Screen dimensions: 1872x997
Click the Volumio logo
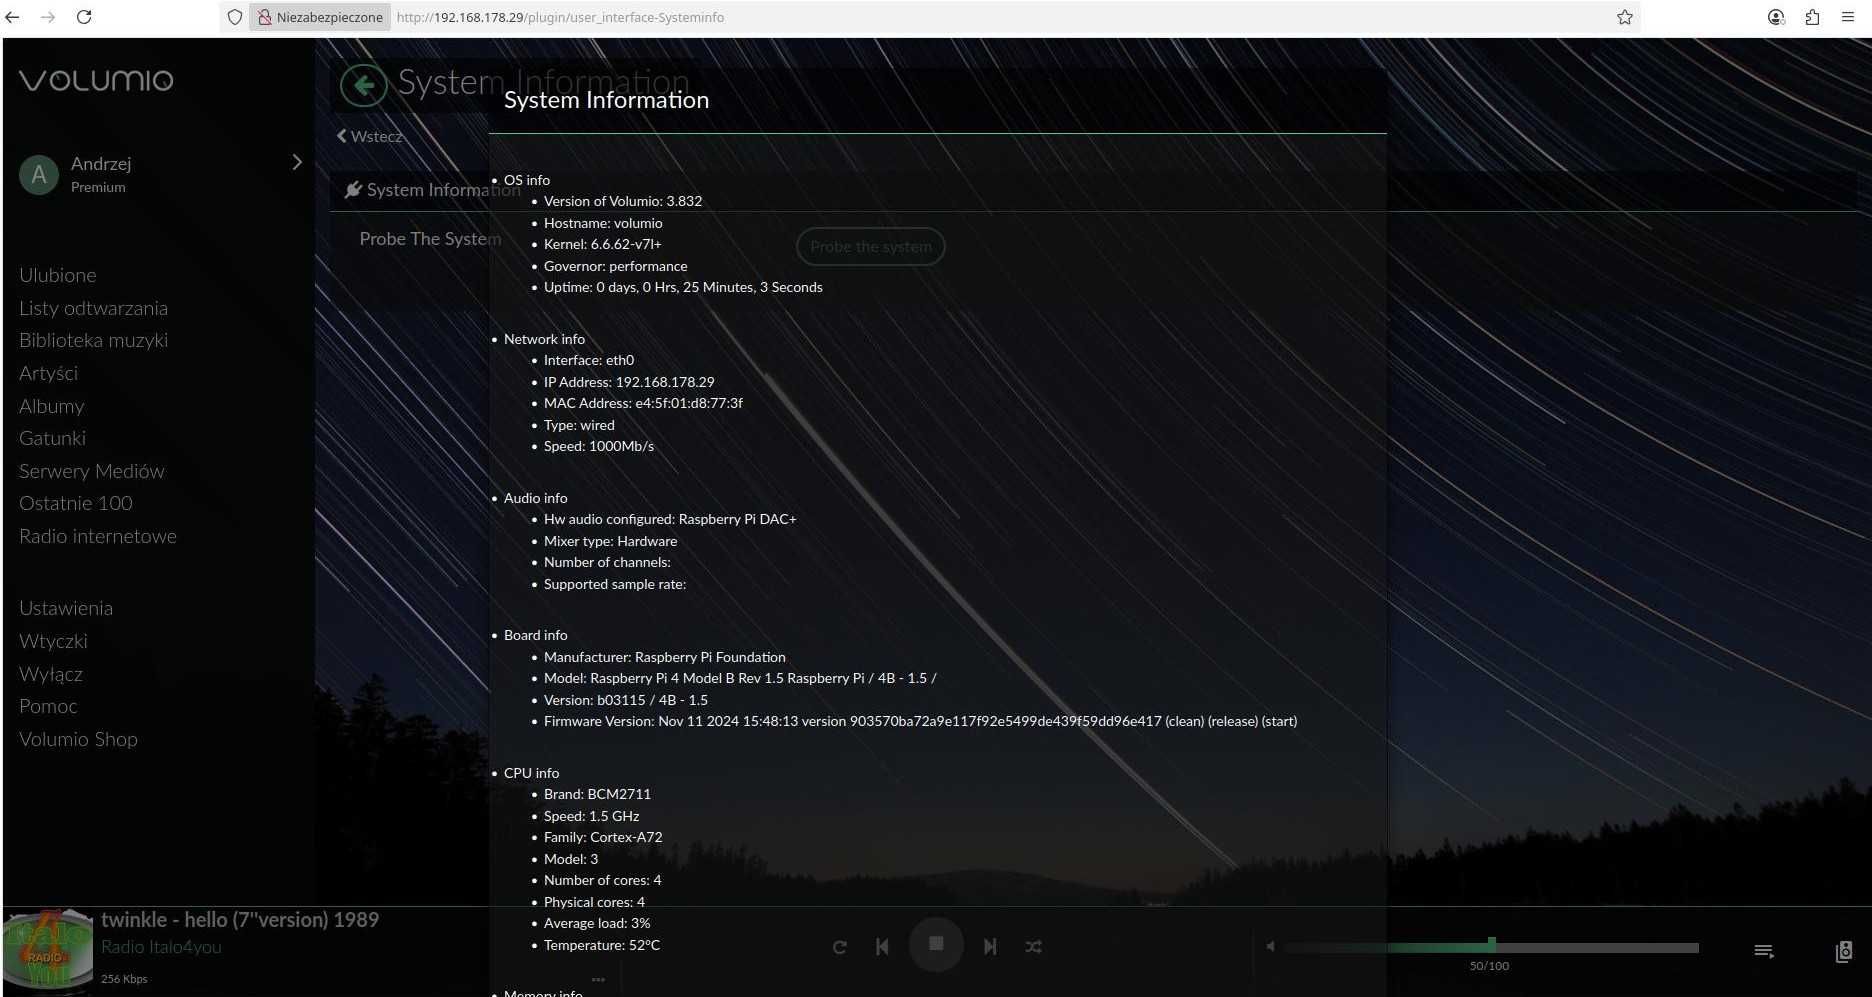[x=96, y=80]
